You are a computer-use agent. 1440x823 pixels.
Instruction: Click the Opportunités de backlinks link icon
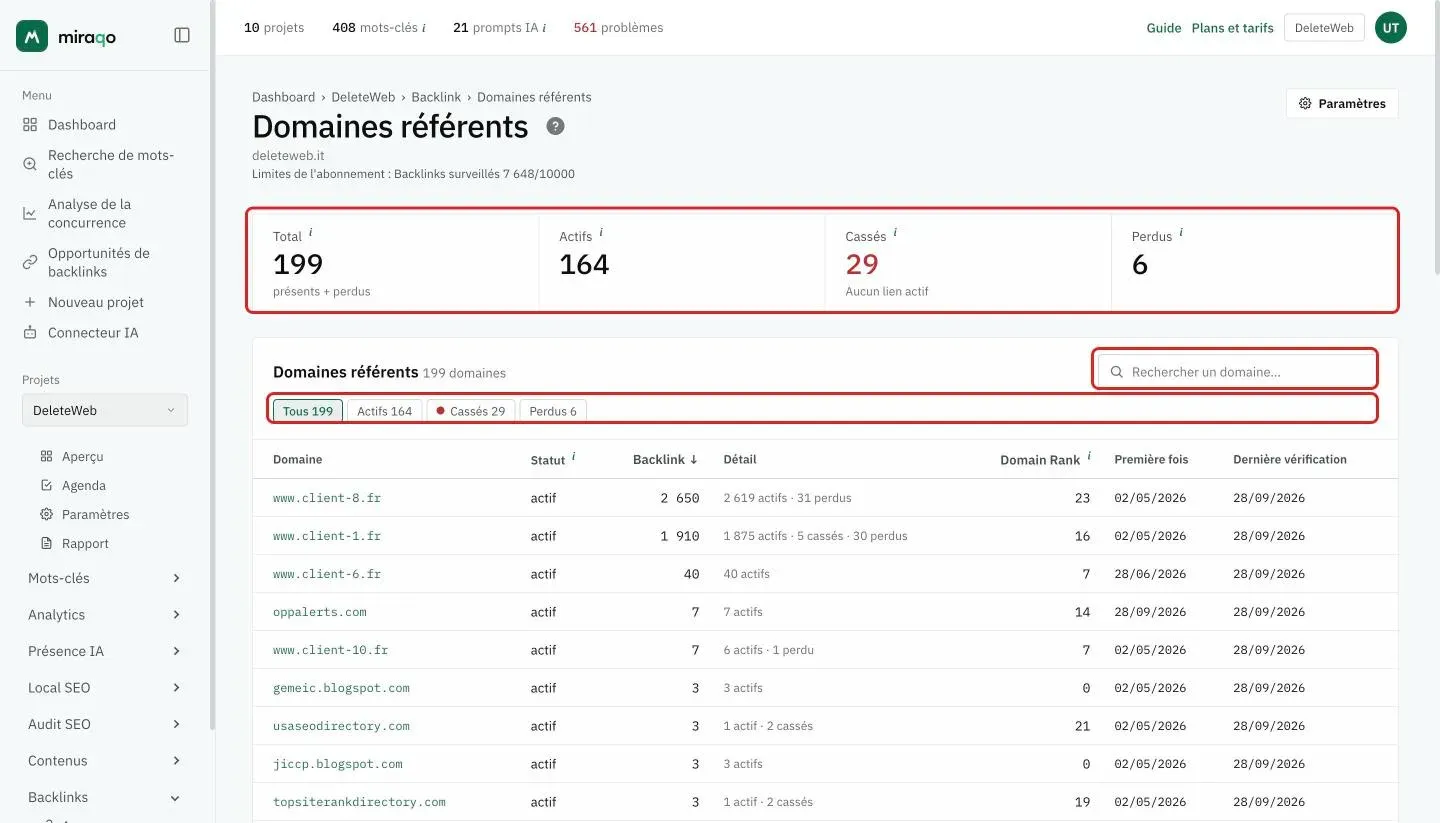30,262
